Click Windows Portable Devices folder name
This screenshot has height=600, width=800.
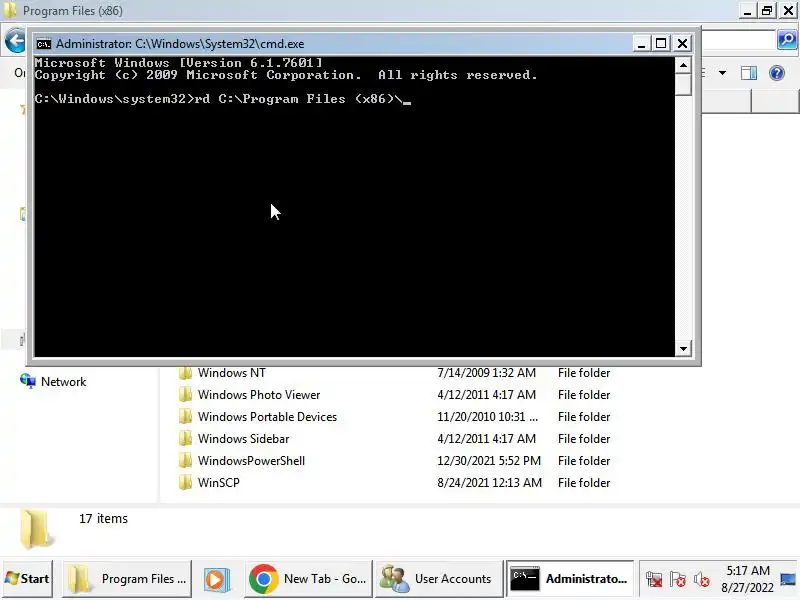tap(267, 417)
